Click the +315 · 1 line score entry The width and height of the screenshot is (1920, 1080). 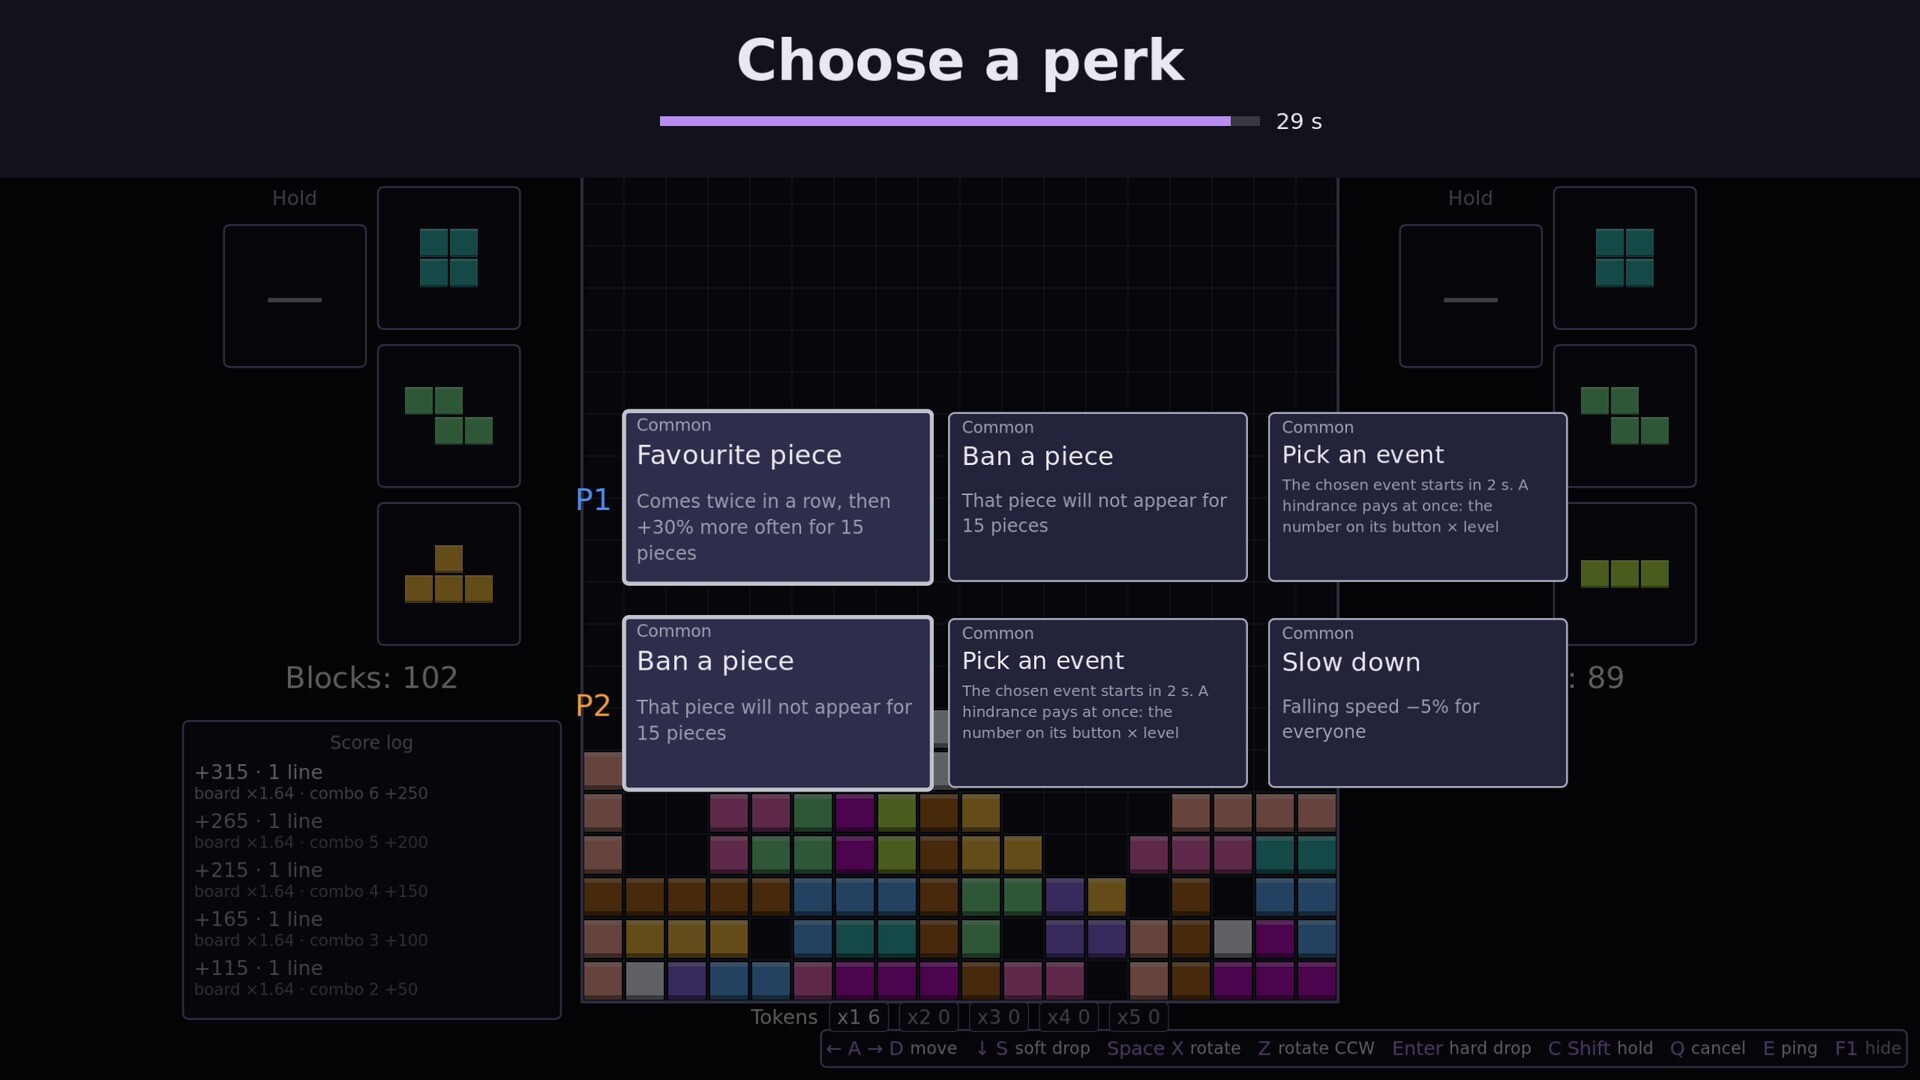(311, 782)
